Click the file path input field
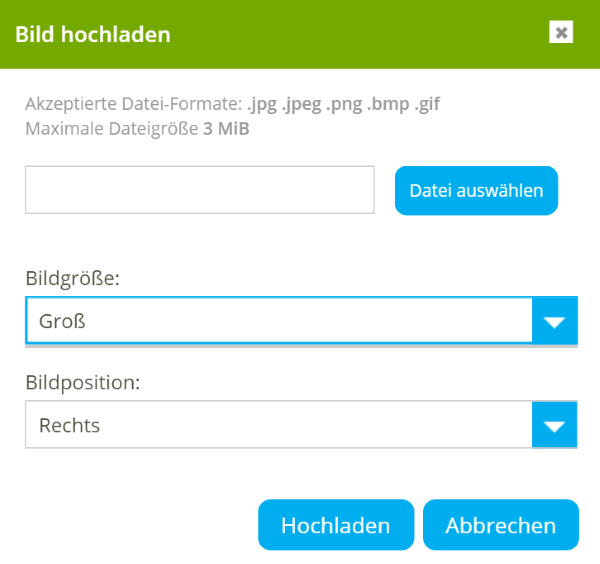This screenshot has height=564, width=600. click(199, 190)
